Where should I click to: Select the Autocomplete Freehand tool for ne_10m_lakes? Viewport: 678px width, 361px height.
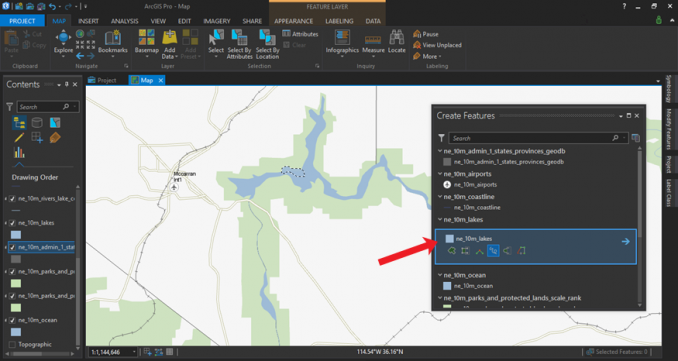tap(507, 250)
